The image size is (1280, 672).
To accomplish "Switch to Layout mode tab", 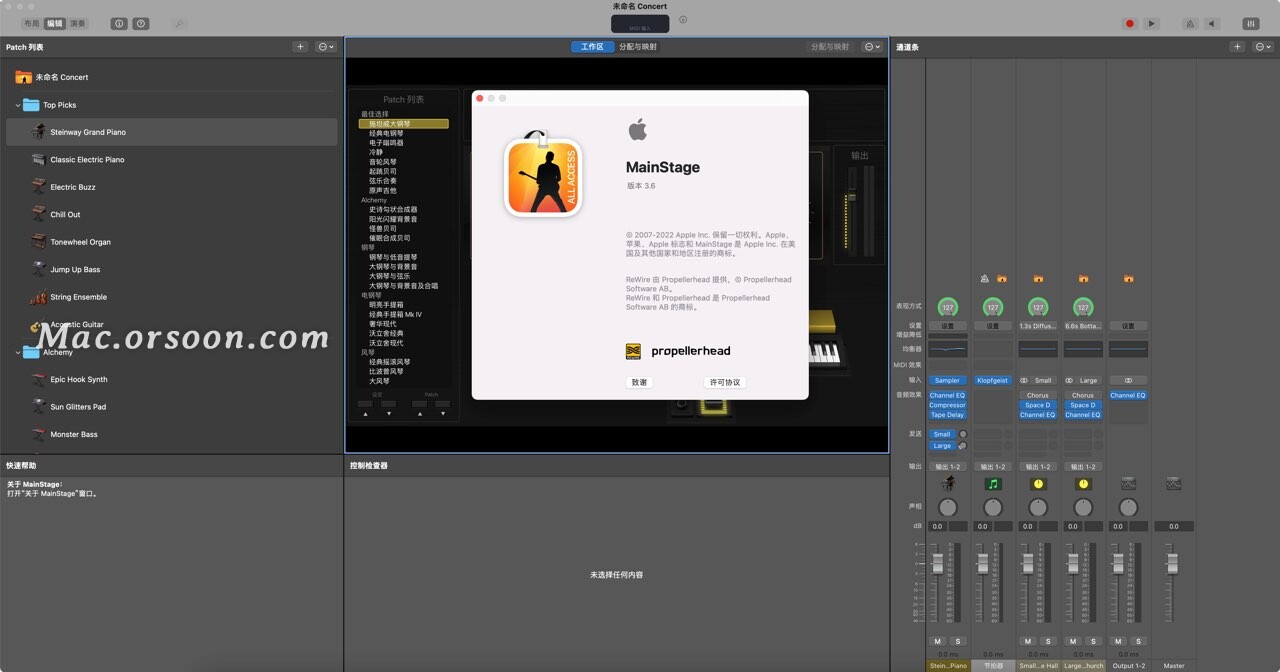I will 32,23.
